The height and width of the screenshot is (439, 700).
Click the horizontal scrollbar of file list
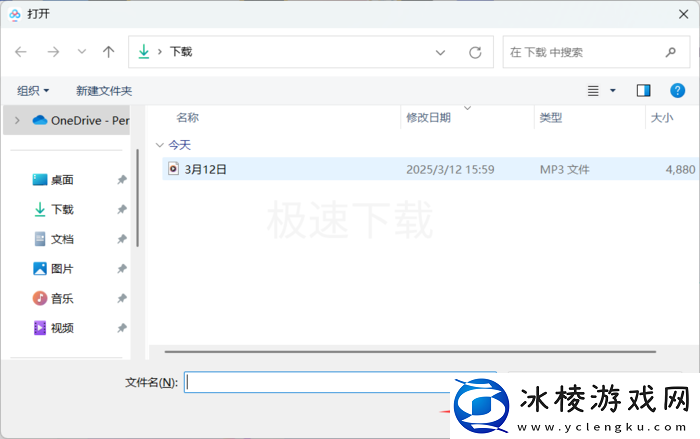point(410,351)
